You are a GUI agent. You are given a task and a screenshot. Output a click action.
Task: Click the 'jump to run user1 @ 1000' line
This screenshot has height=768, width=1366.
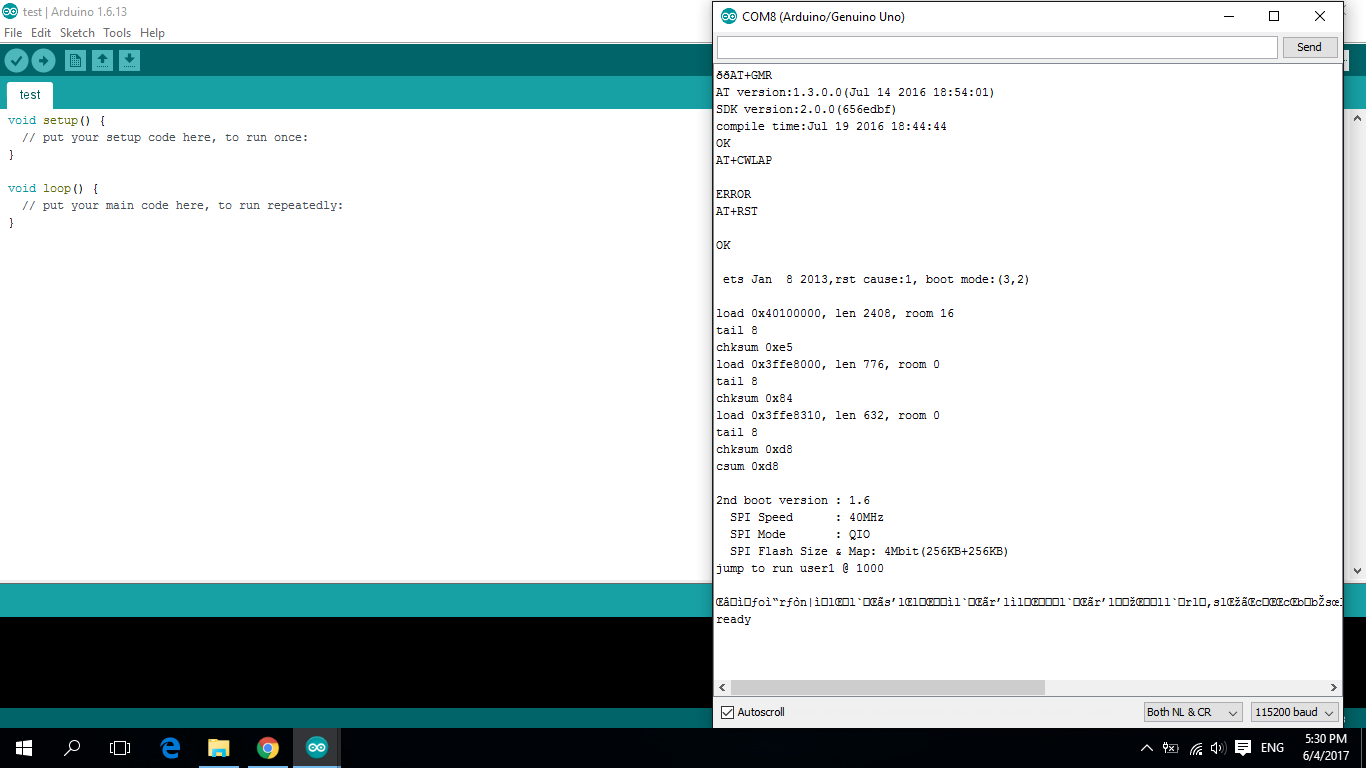click(800, 568)
